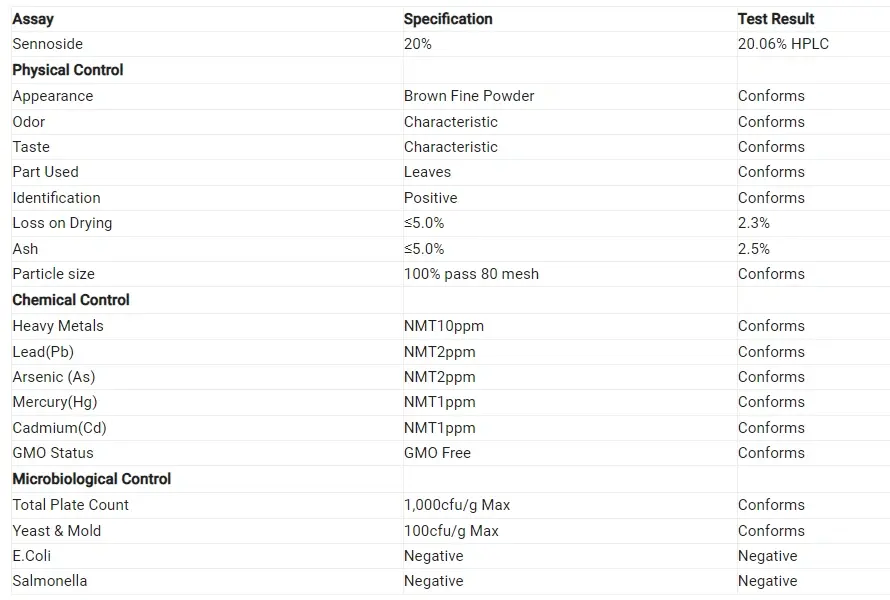890x600 pixels.
Task: Click the Salmonella row label
Action: pyautogui.click(x=50, y=581)
